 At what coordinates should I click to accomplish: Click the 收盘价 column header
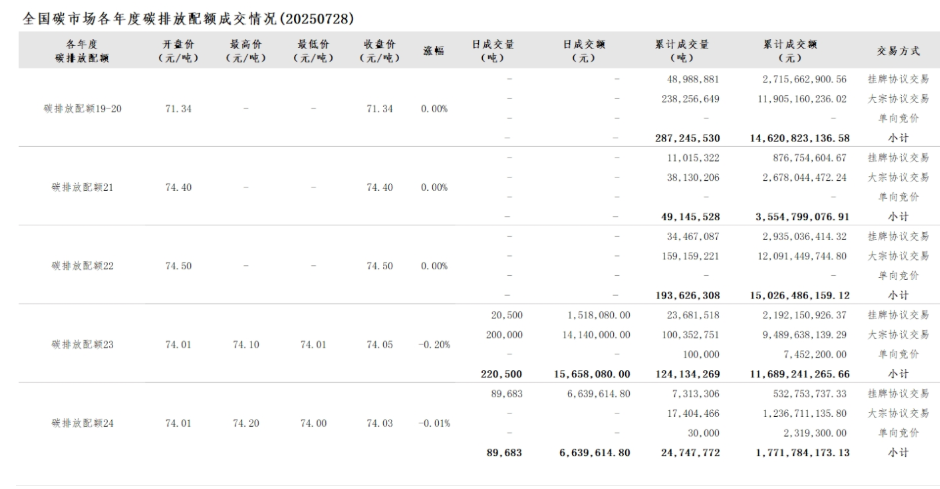[379, 52]
